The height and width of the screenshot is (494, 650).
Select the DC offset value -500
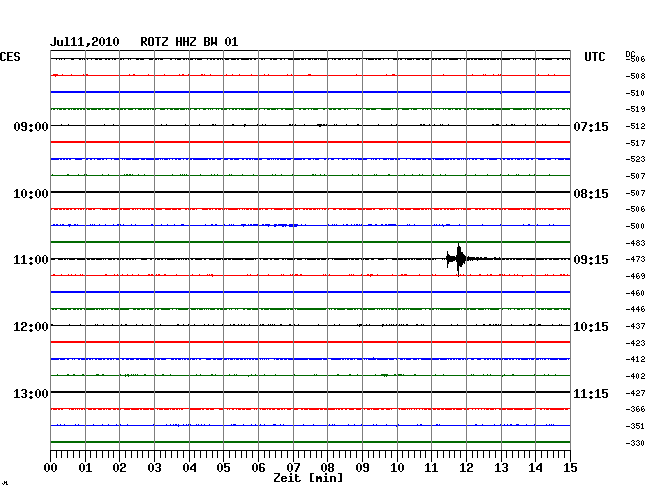[635, 226]
